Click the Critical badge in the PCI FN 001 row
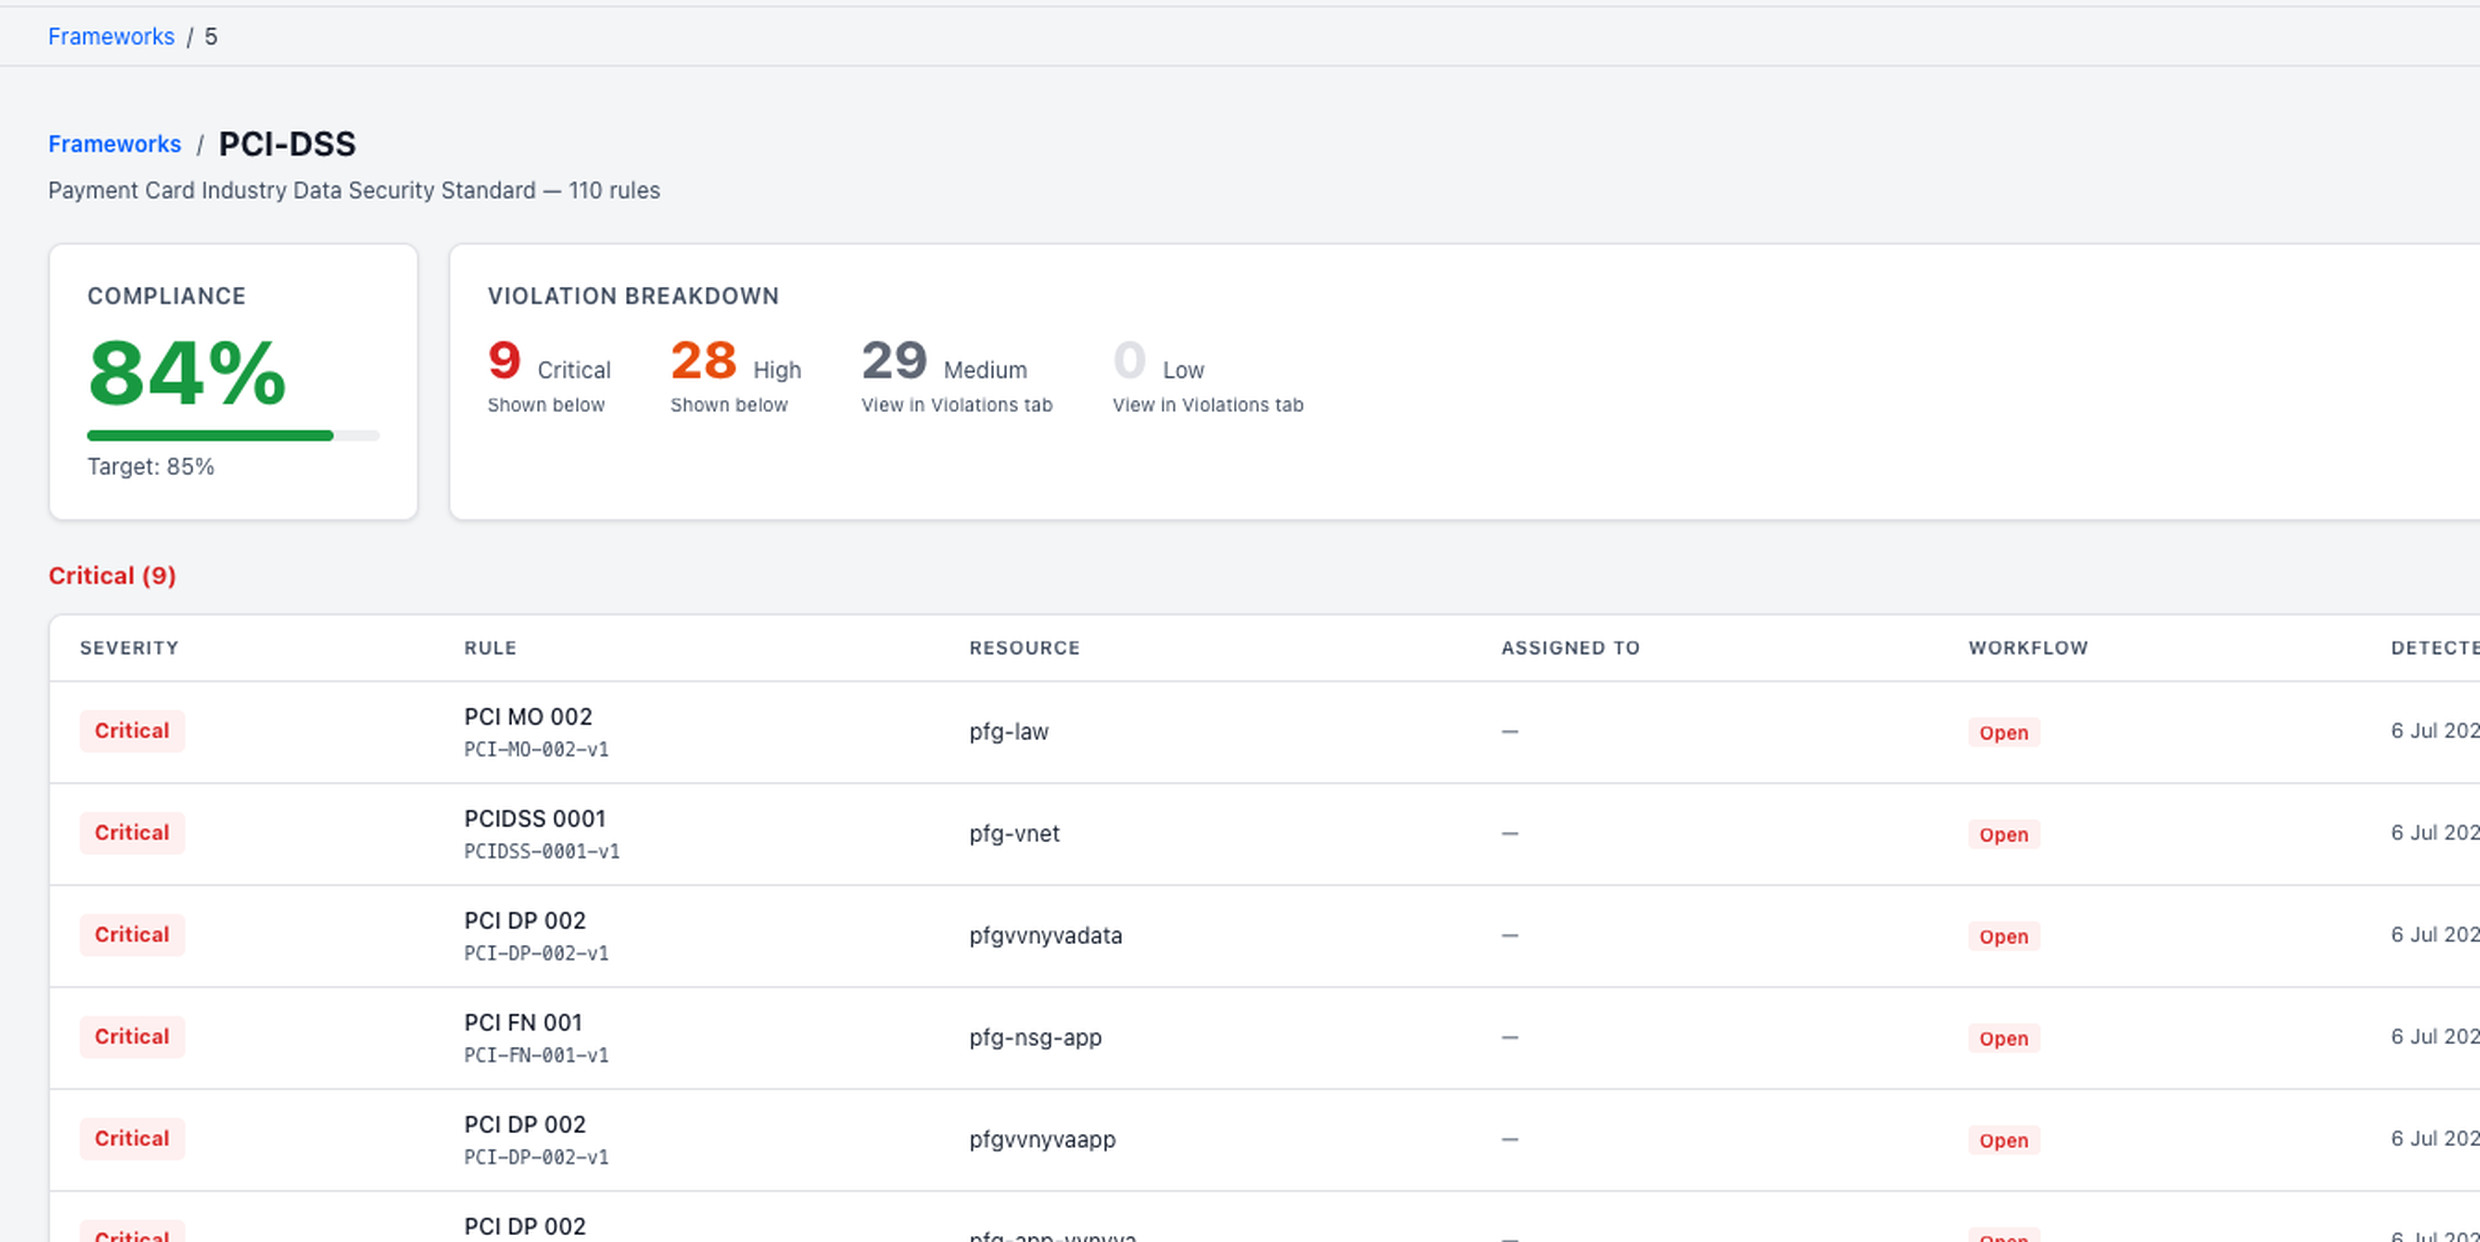The image size is (2480, 1242). [132, 1037]
